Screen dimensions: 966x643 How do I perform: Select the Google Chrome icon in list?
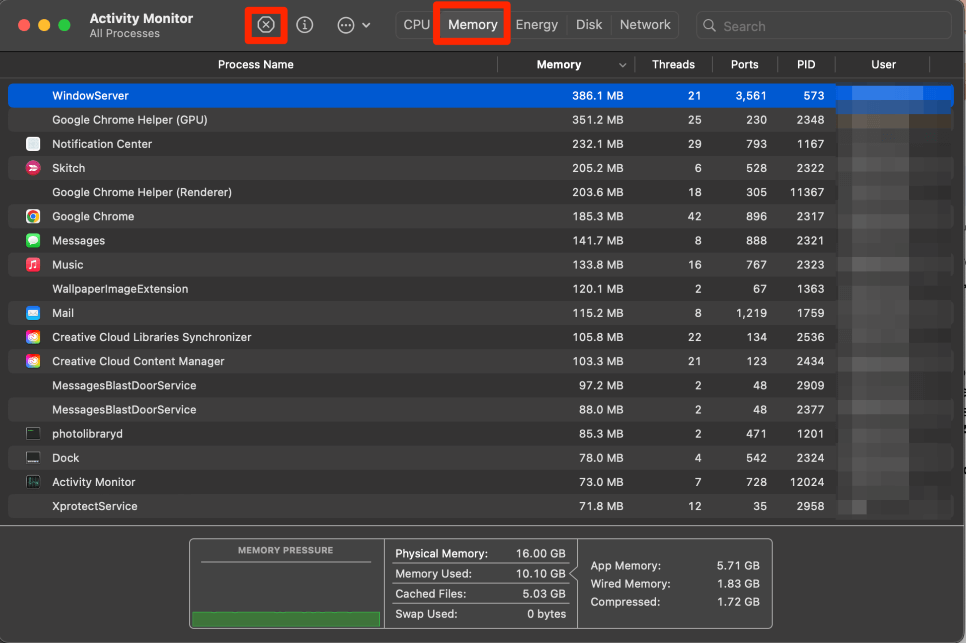click(33, 216)
